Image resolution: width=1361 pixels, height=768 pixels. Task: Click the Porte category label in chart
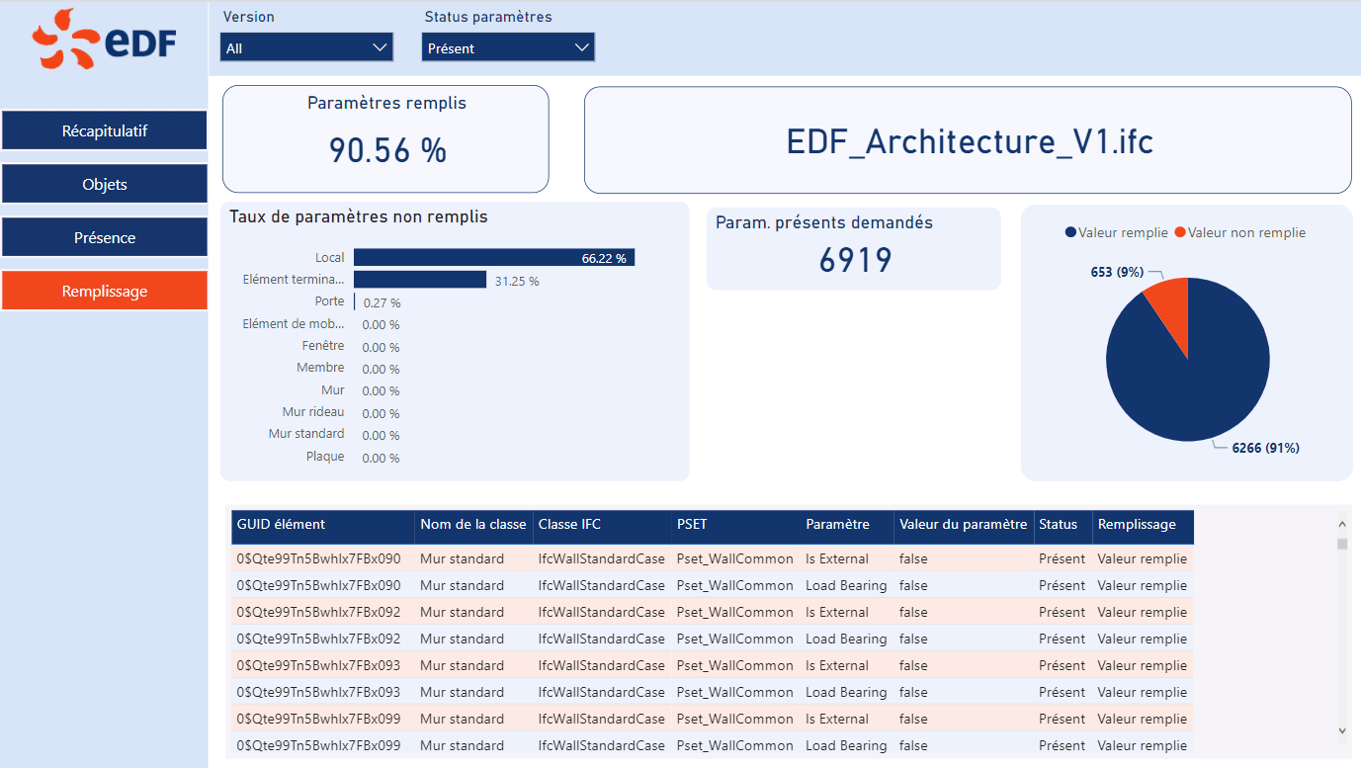[x=329, y=301]
